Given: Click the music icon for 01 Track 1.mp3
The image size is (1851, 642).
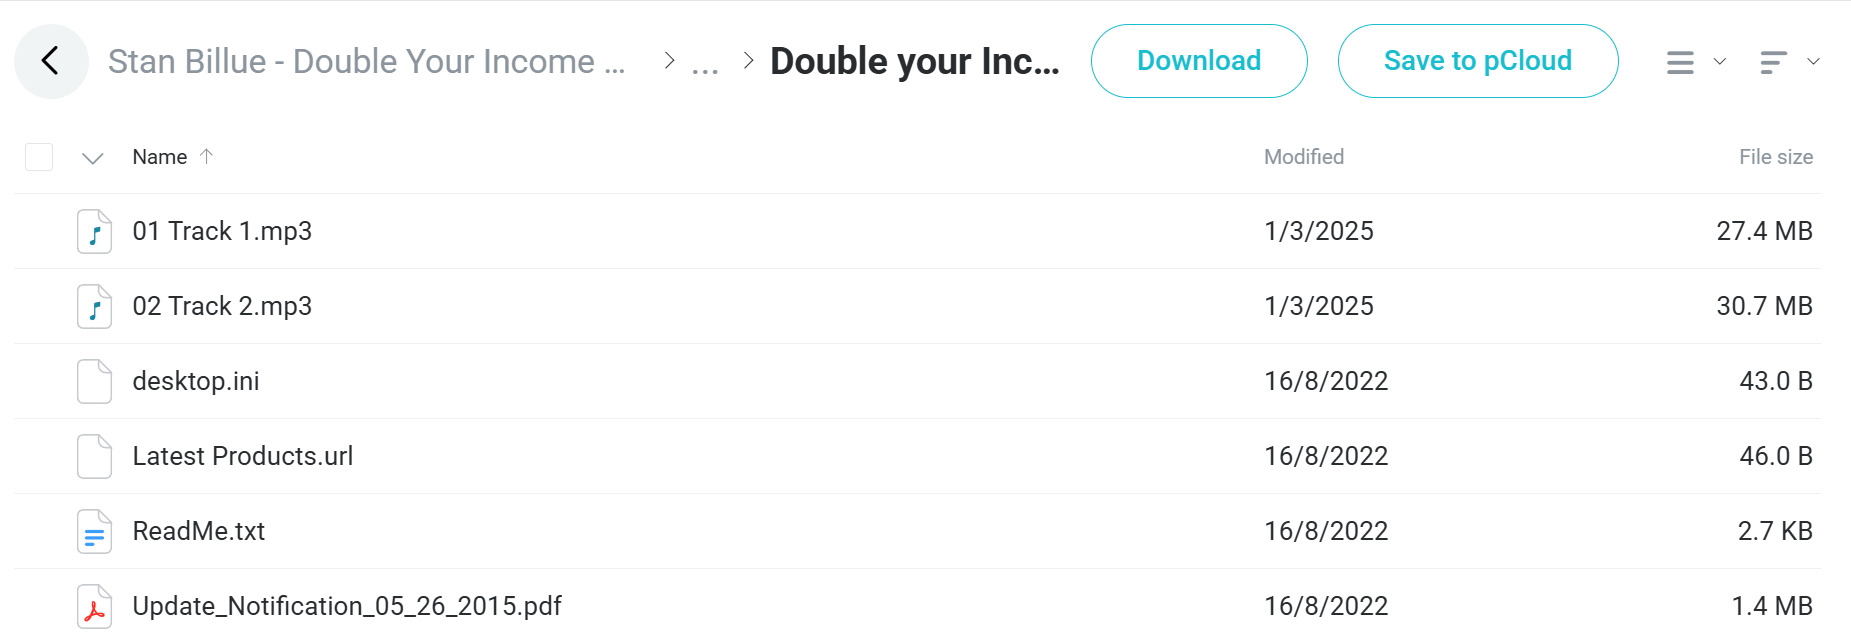Looking at the screenshot, I should (94, 231).
